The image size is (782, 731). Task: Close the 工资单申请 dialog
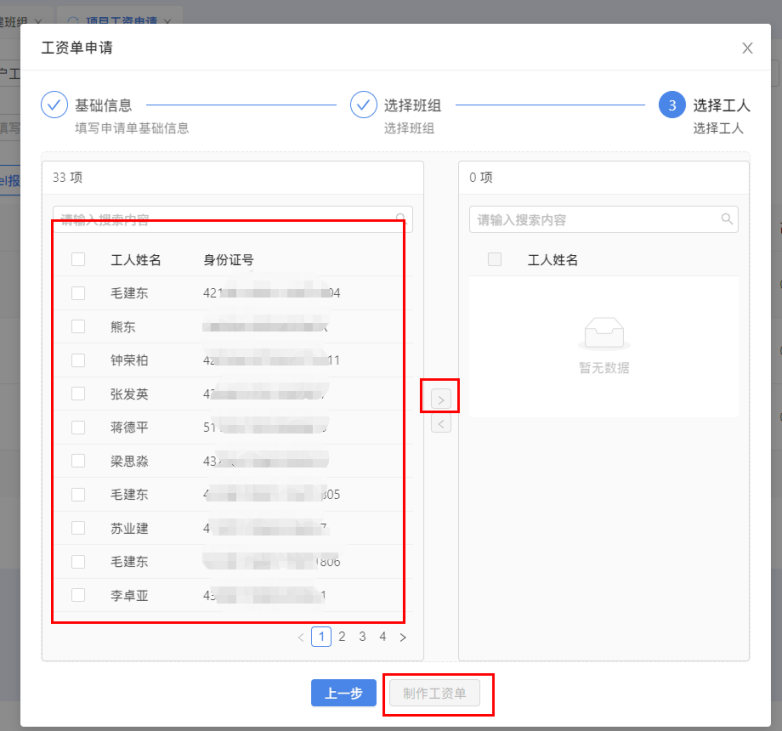tap(747, 48)
